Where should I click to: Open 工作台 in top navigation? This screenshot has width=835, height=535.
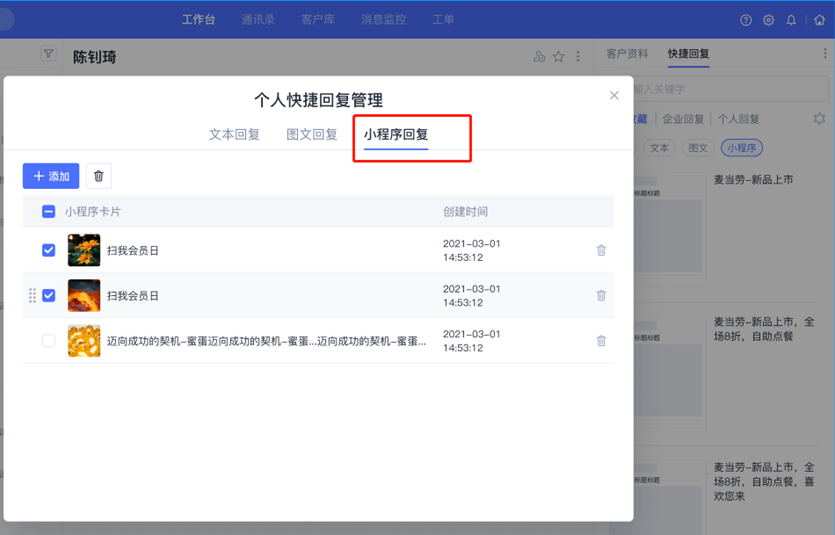coord(199,20)
